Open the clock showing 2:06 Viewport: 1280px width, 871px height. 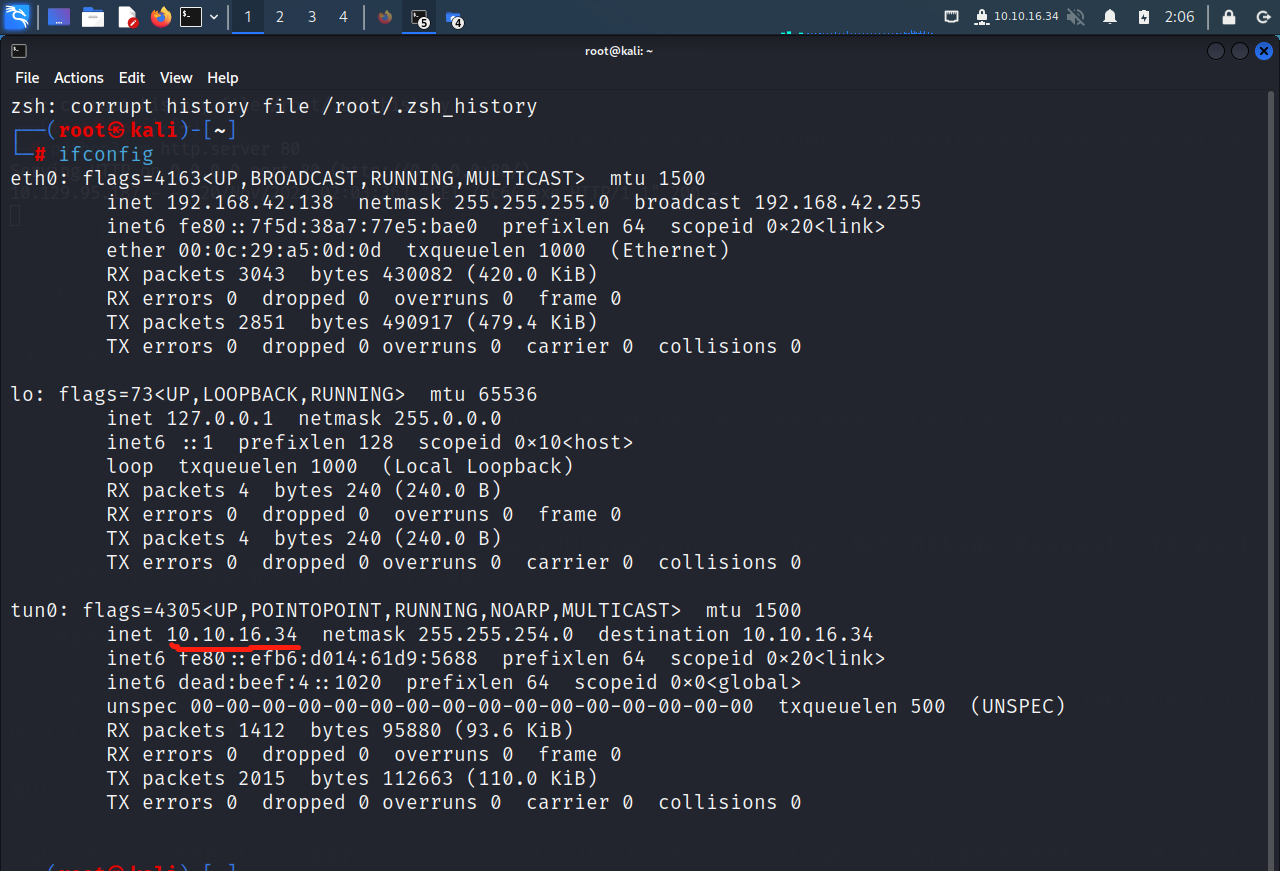(x=1180, y=17)
